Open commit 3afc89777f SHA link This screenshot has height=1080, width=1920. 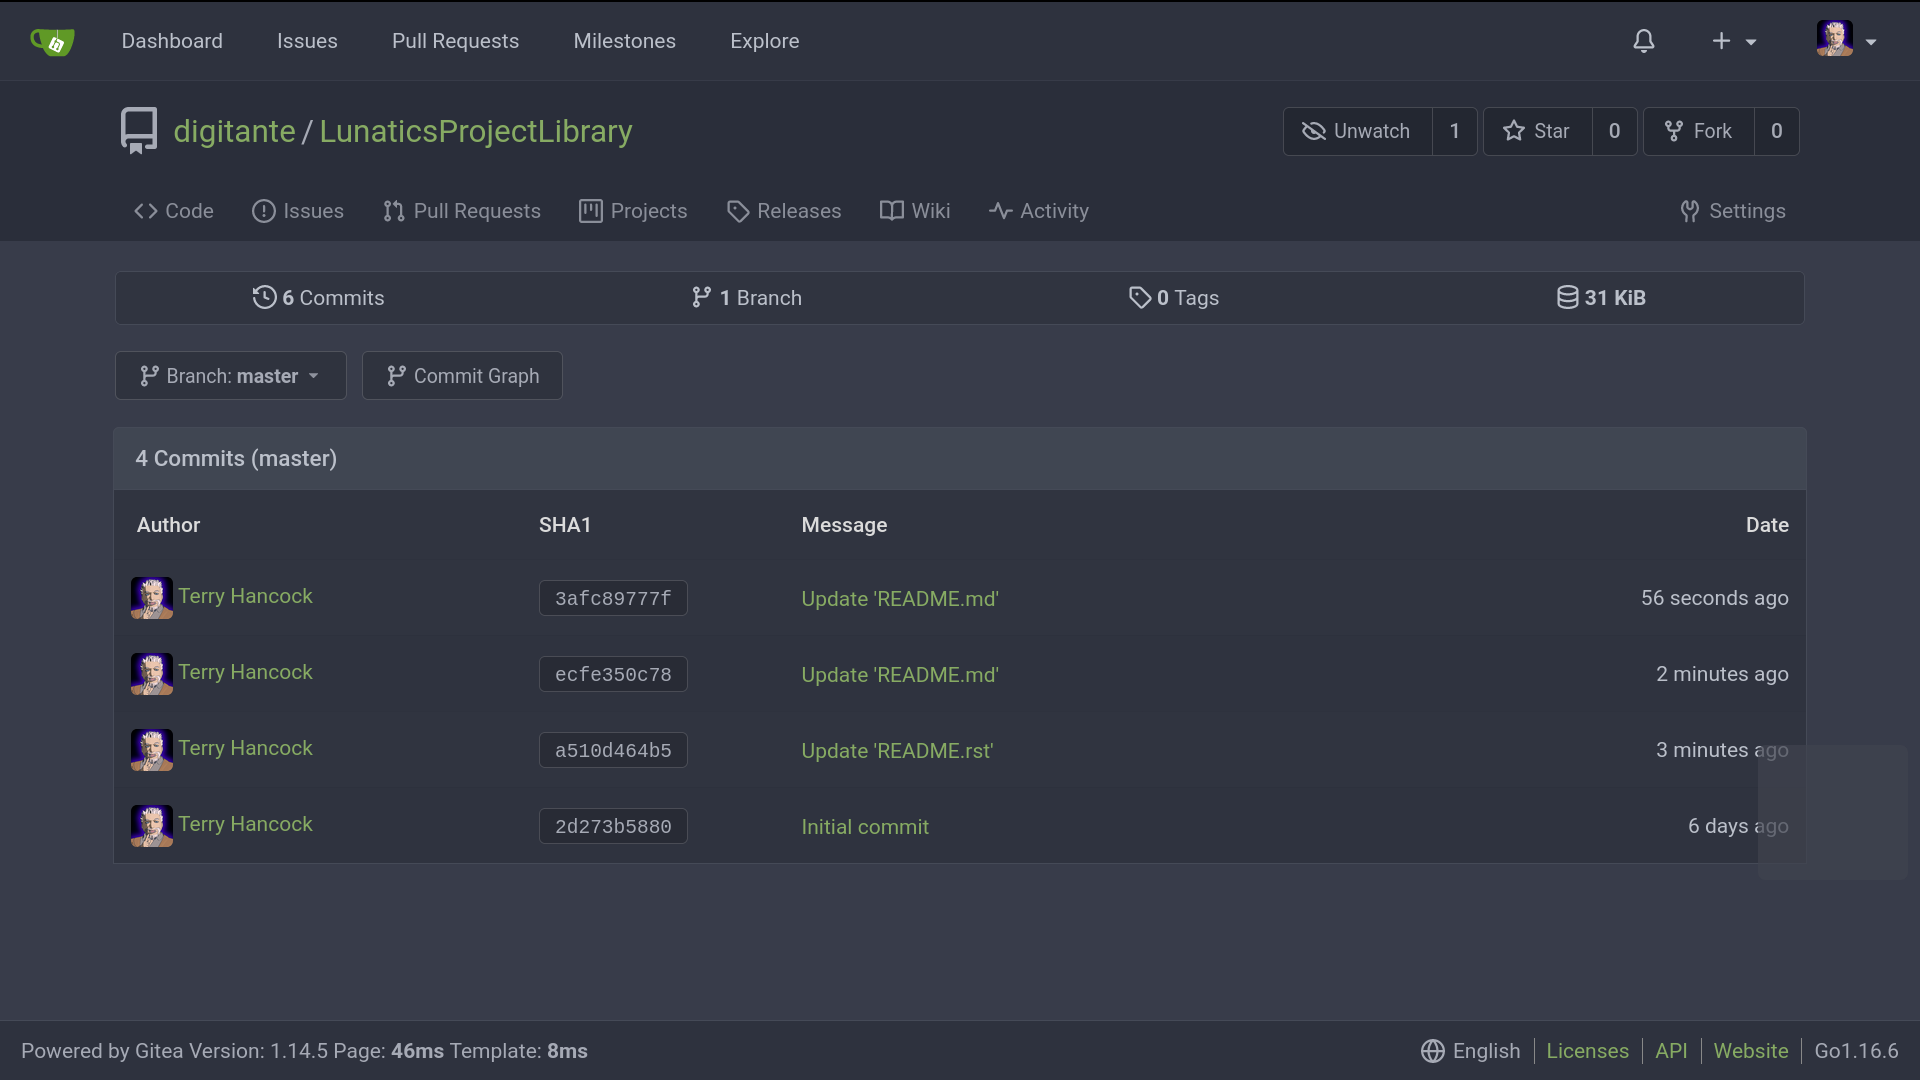[613, 599]
